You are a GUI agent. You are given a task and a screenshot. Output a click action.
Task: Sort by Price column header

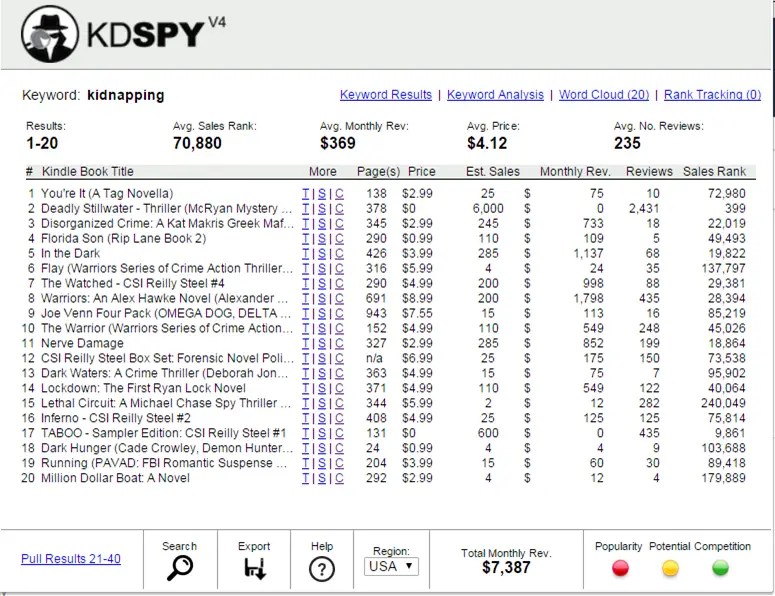422,171
